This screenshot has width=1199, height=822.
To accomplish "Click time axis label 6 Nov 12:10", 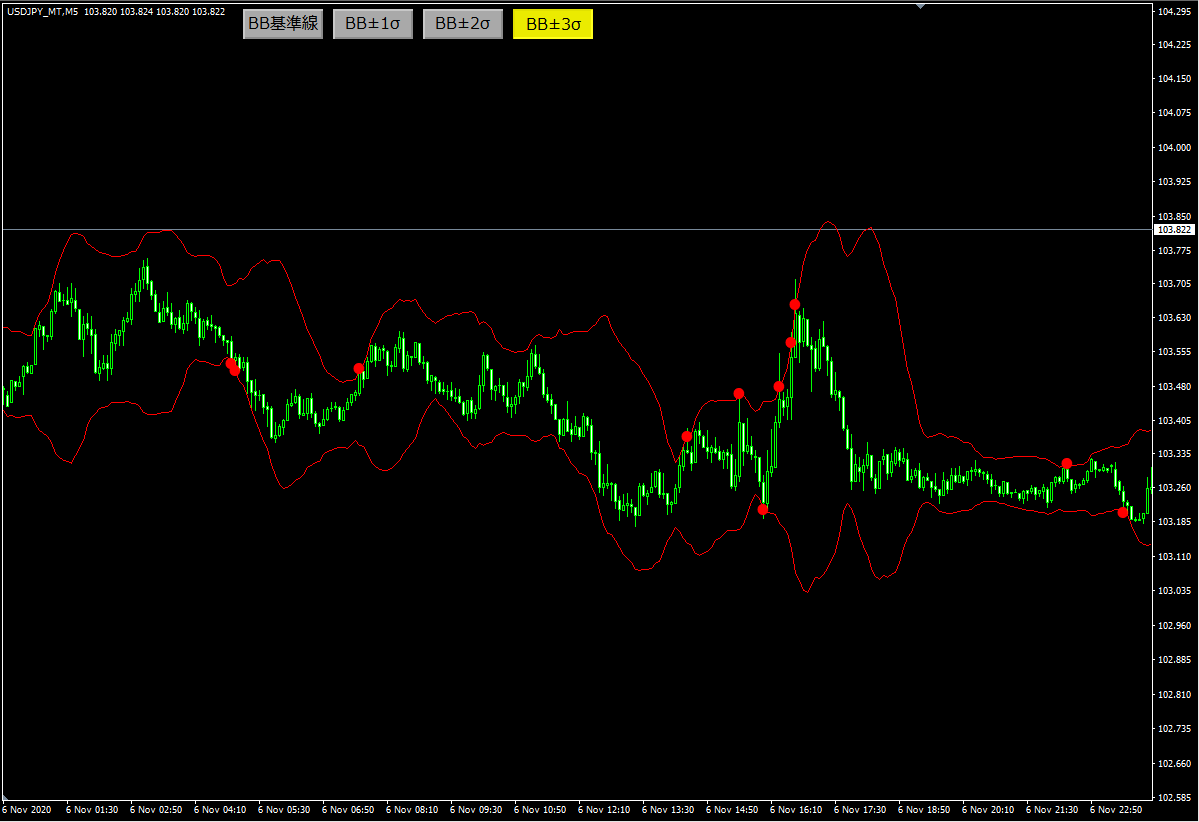I will (604, 809).
